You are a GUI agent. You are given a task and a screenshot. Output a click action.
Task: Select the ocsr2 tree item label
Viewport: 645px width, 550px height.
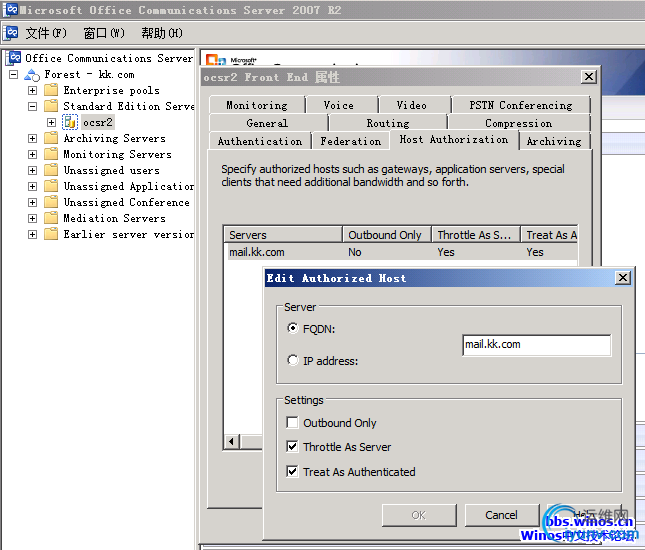98,122
